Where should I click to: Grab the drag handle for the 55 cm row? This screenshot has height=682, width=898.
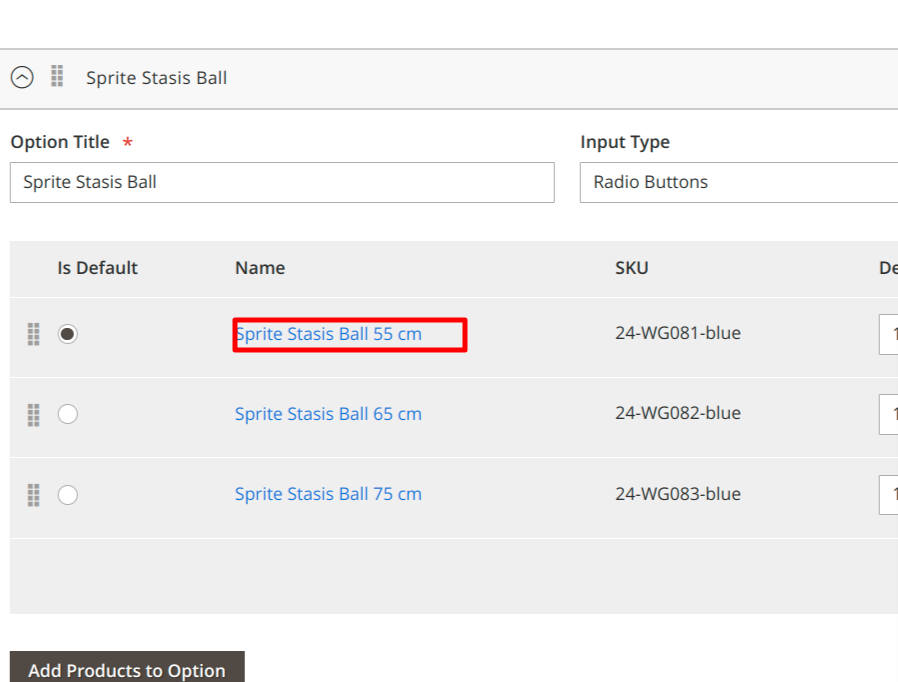[33, 333]
